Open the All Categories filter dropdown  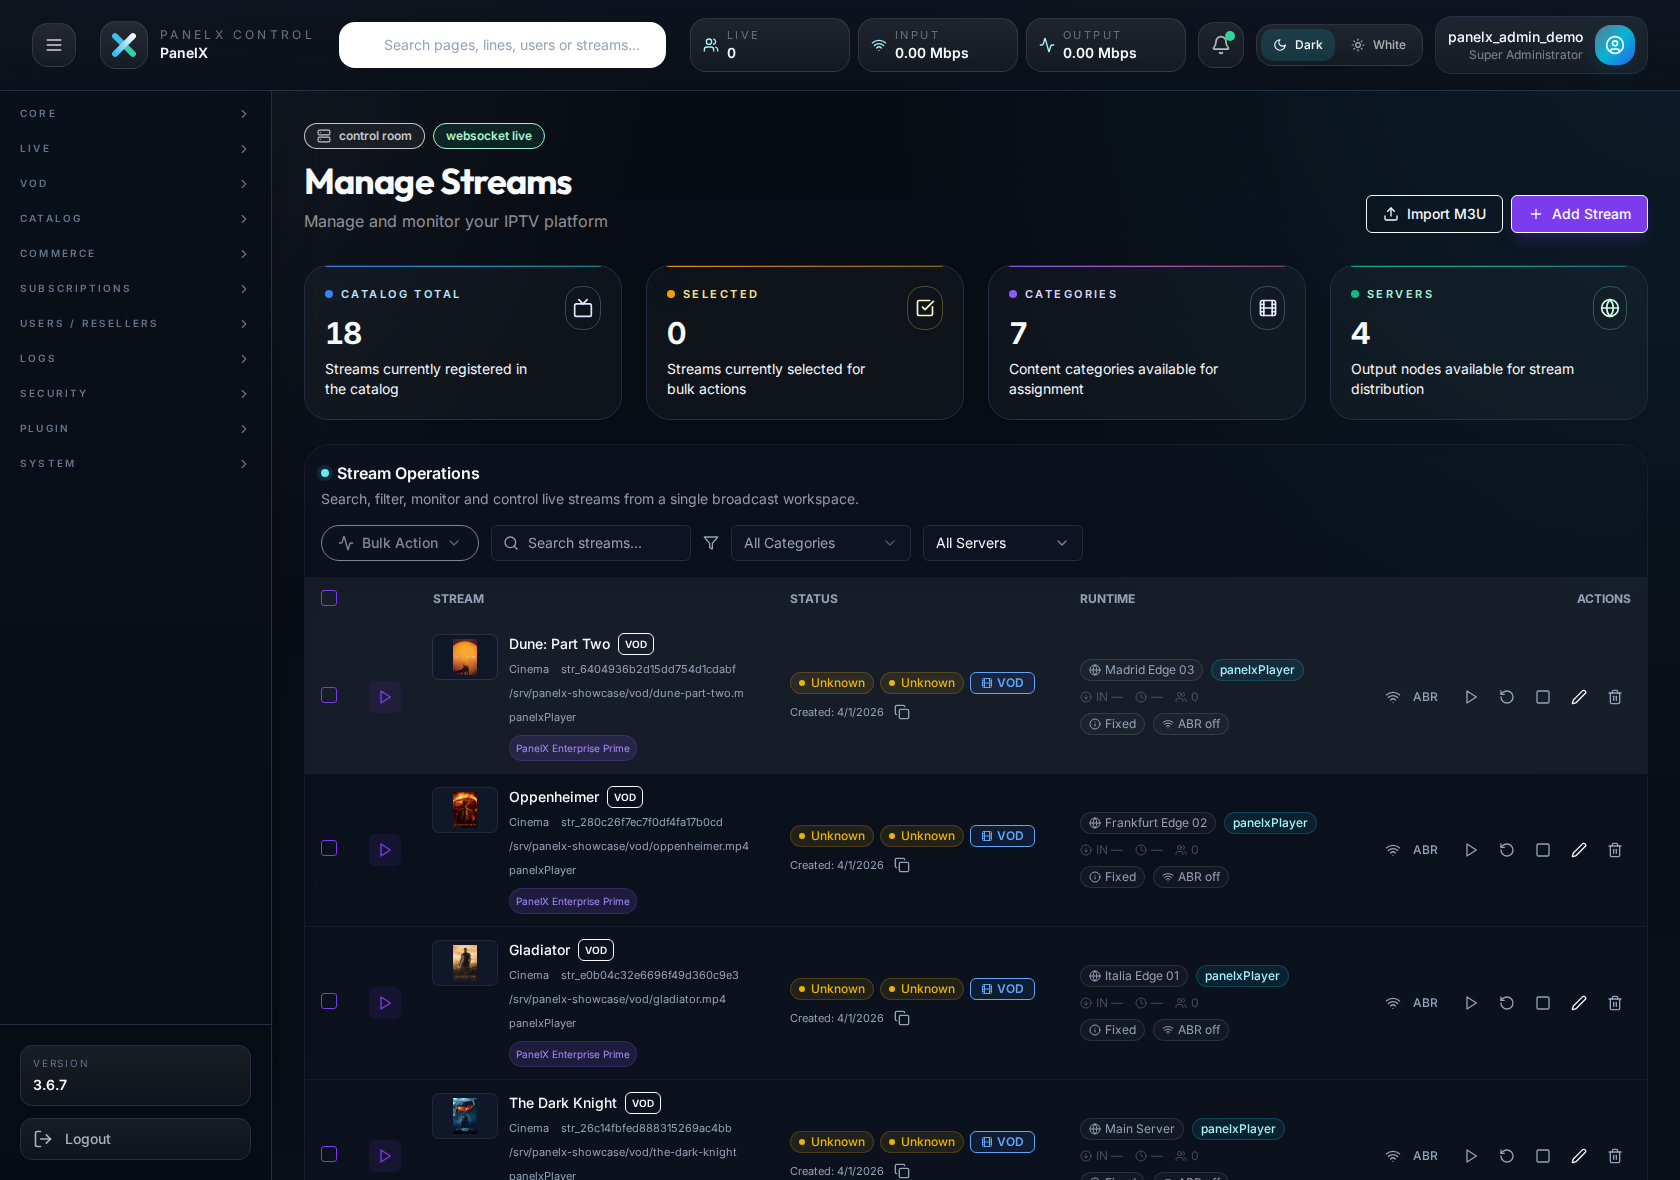(x=820, y=543)
